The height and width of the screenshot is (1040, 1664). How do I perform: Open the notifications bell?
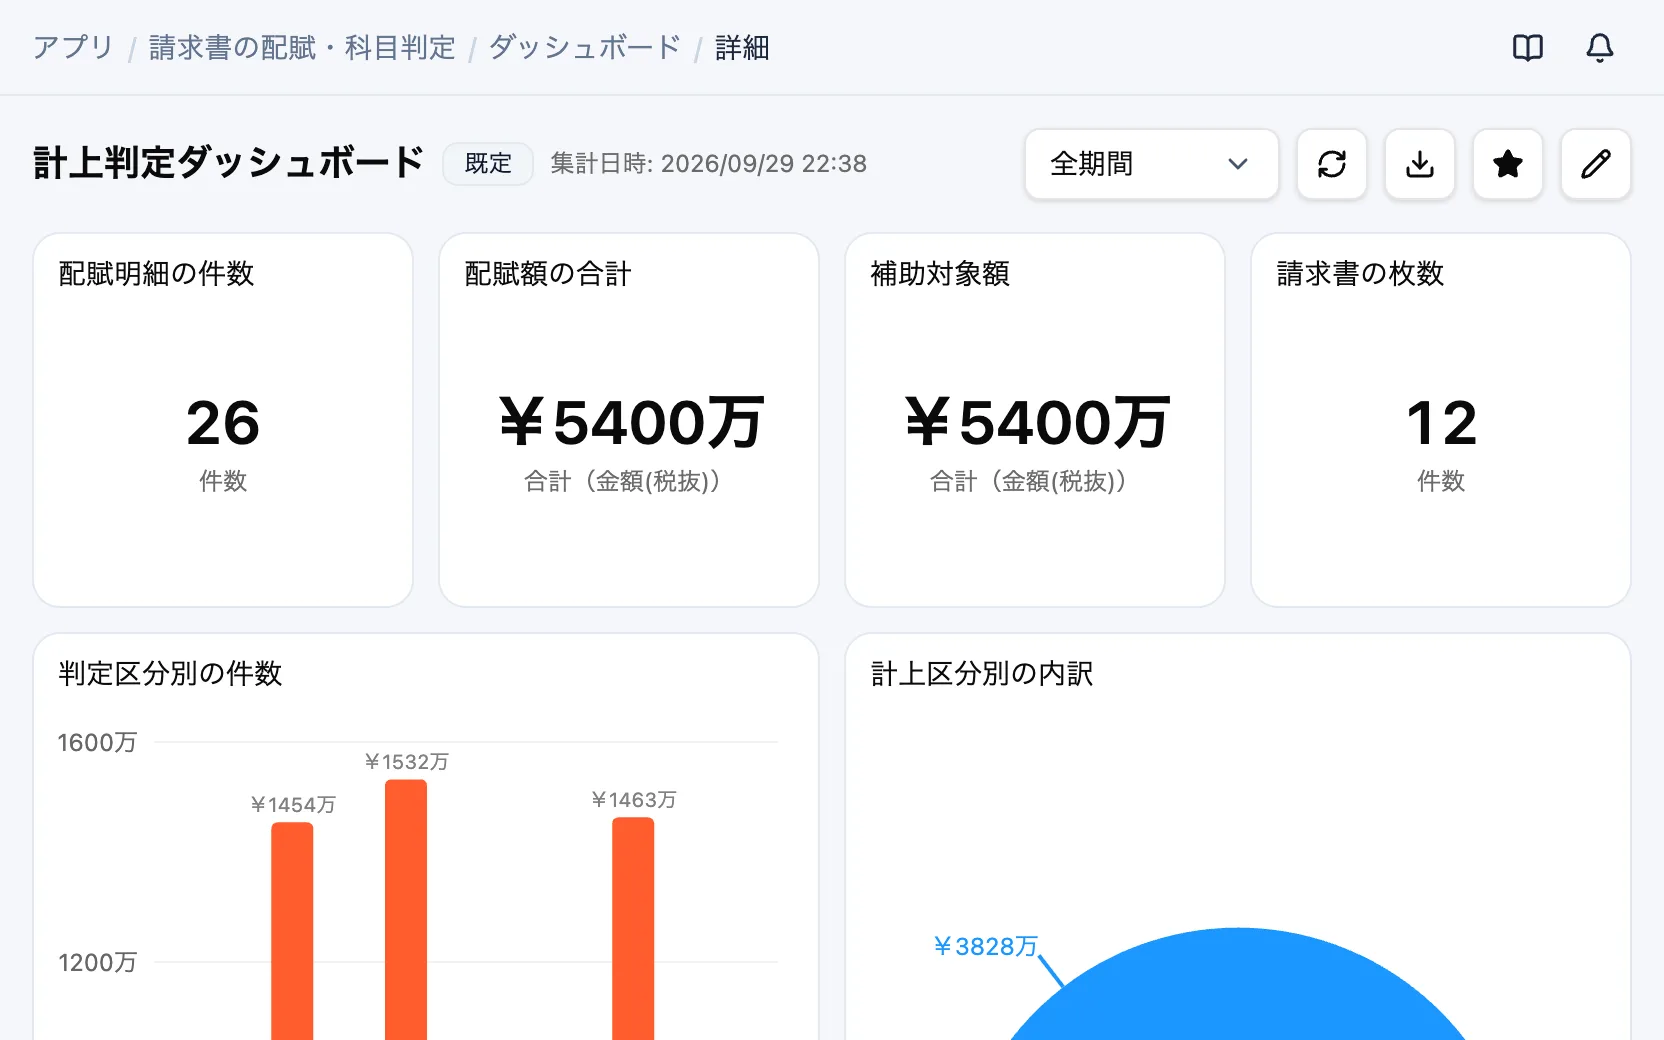point(1600,48)
